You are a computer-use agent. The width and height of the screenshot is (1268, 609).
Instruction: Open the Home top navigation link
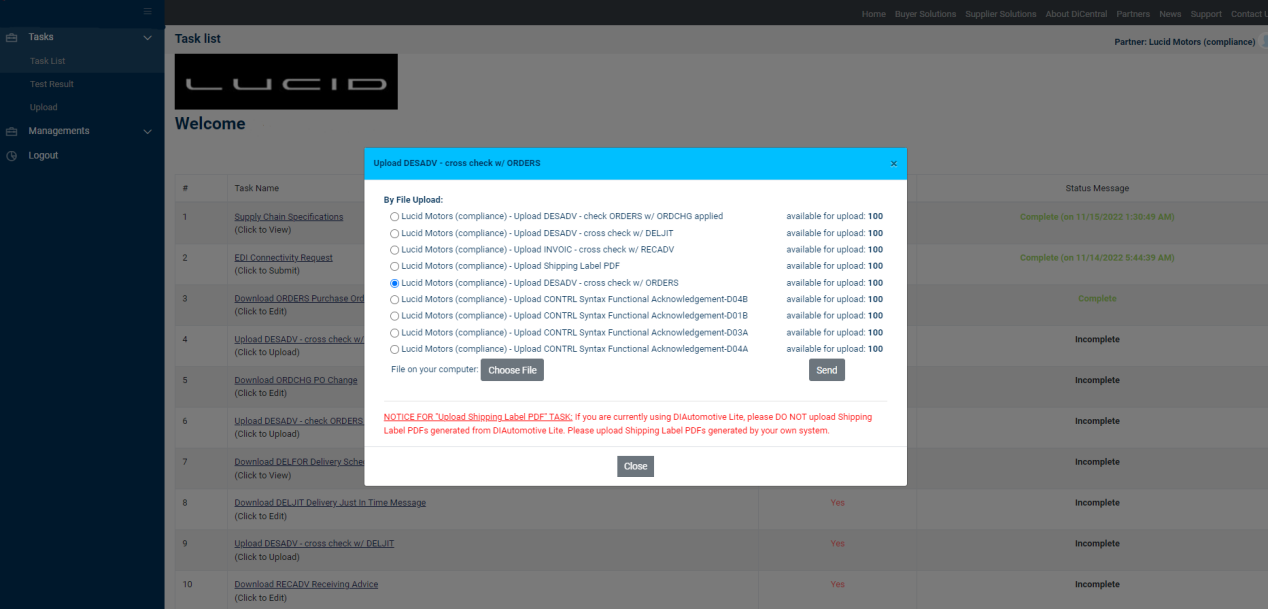(x=874, y=14)
